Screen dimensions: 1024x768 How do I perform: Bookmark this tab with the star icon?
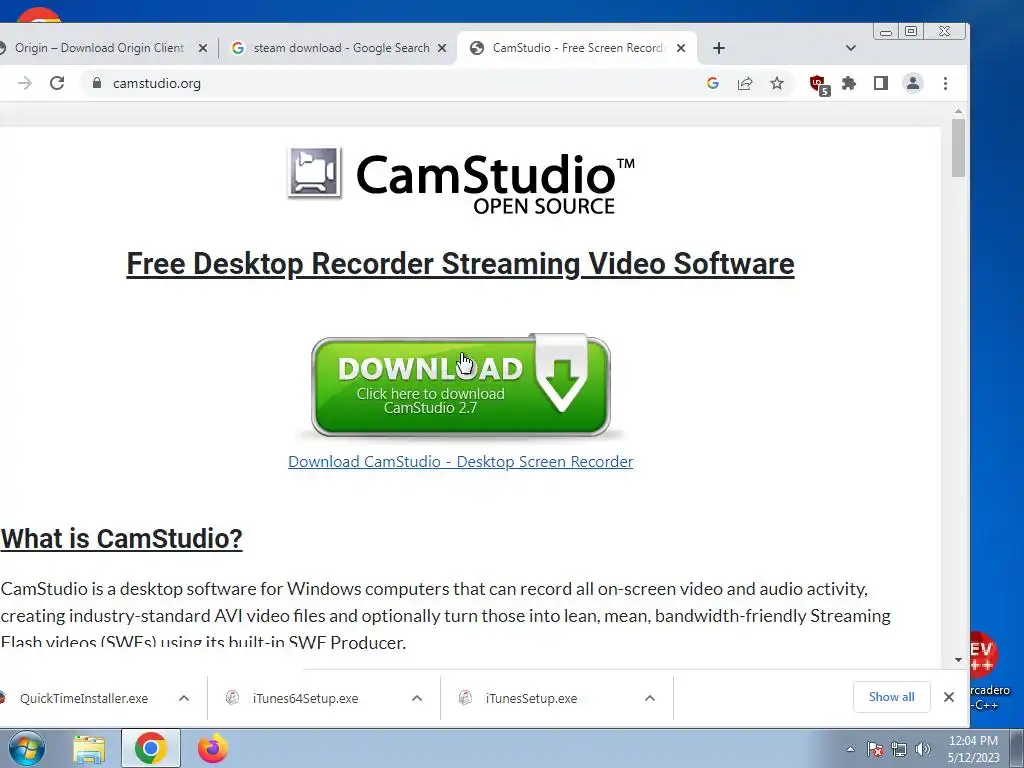coord(776,83)
